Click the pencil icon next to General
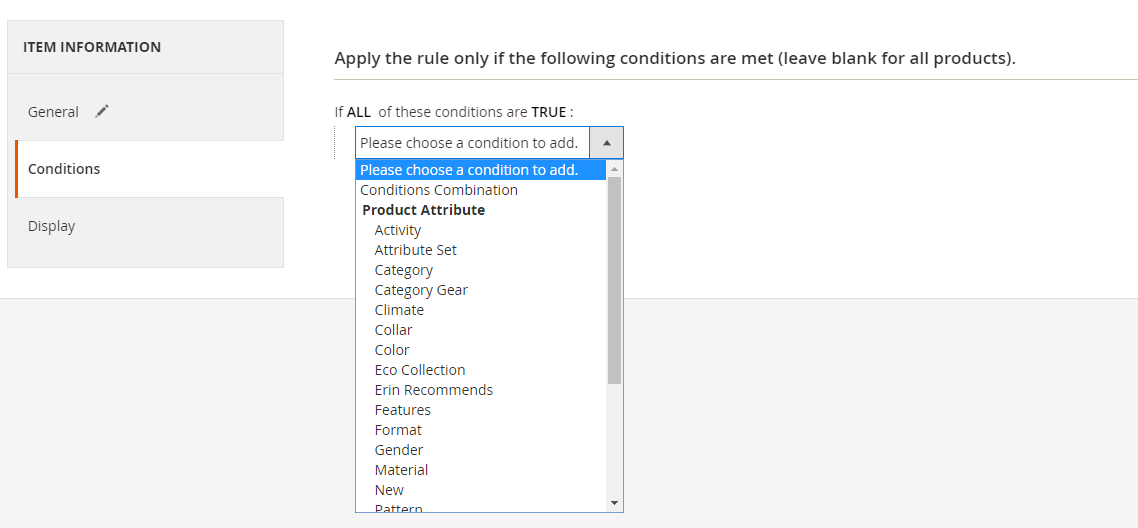Image resolution: width=1138 pixels, height=528 pixels. (x=101, y=112)
